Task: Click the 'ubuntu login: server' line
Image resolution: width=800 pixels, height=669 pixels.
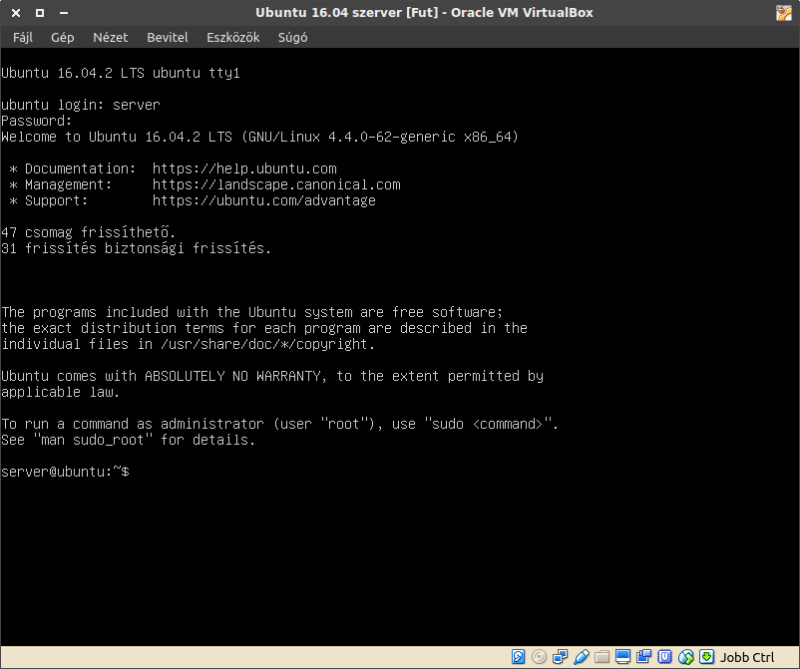Action: click(x=81, y=105)
